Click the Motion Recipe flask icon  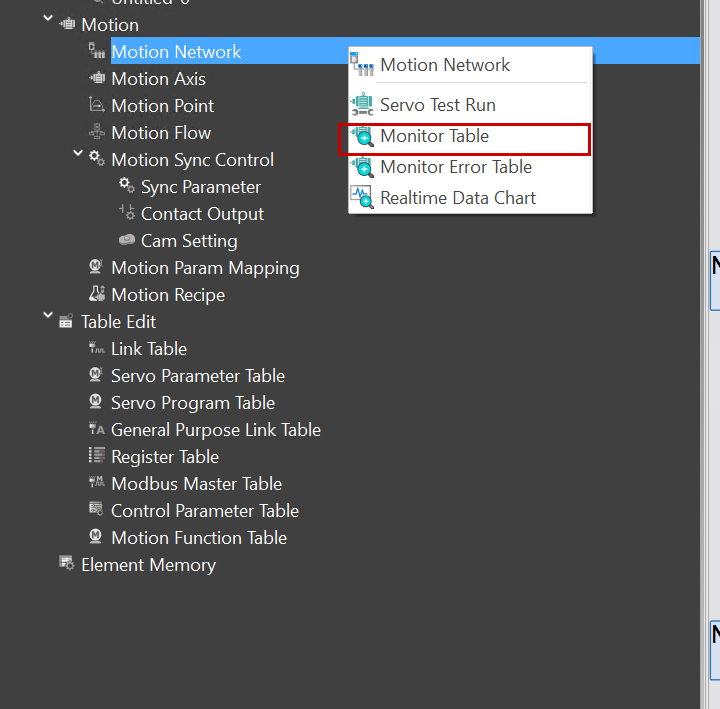(97, 295)
